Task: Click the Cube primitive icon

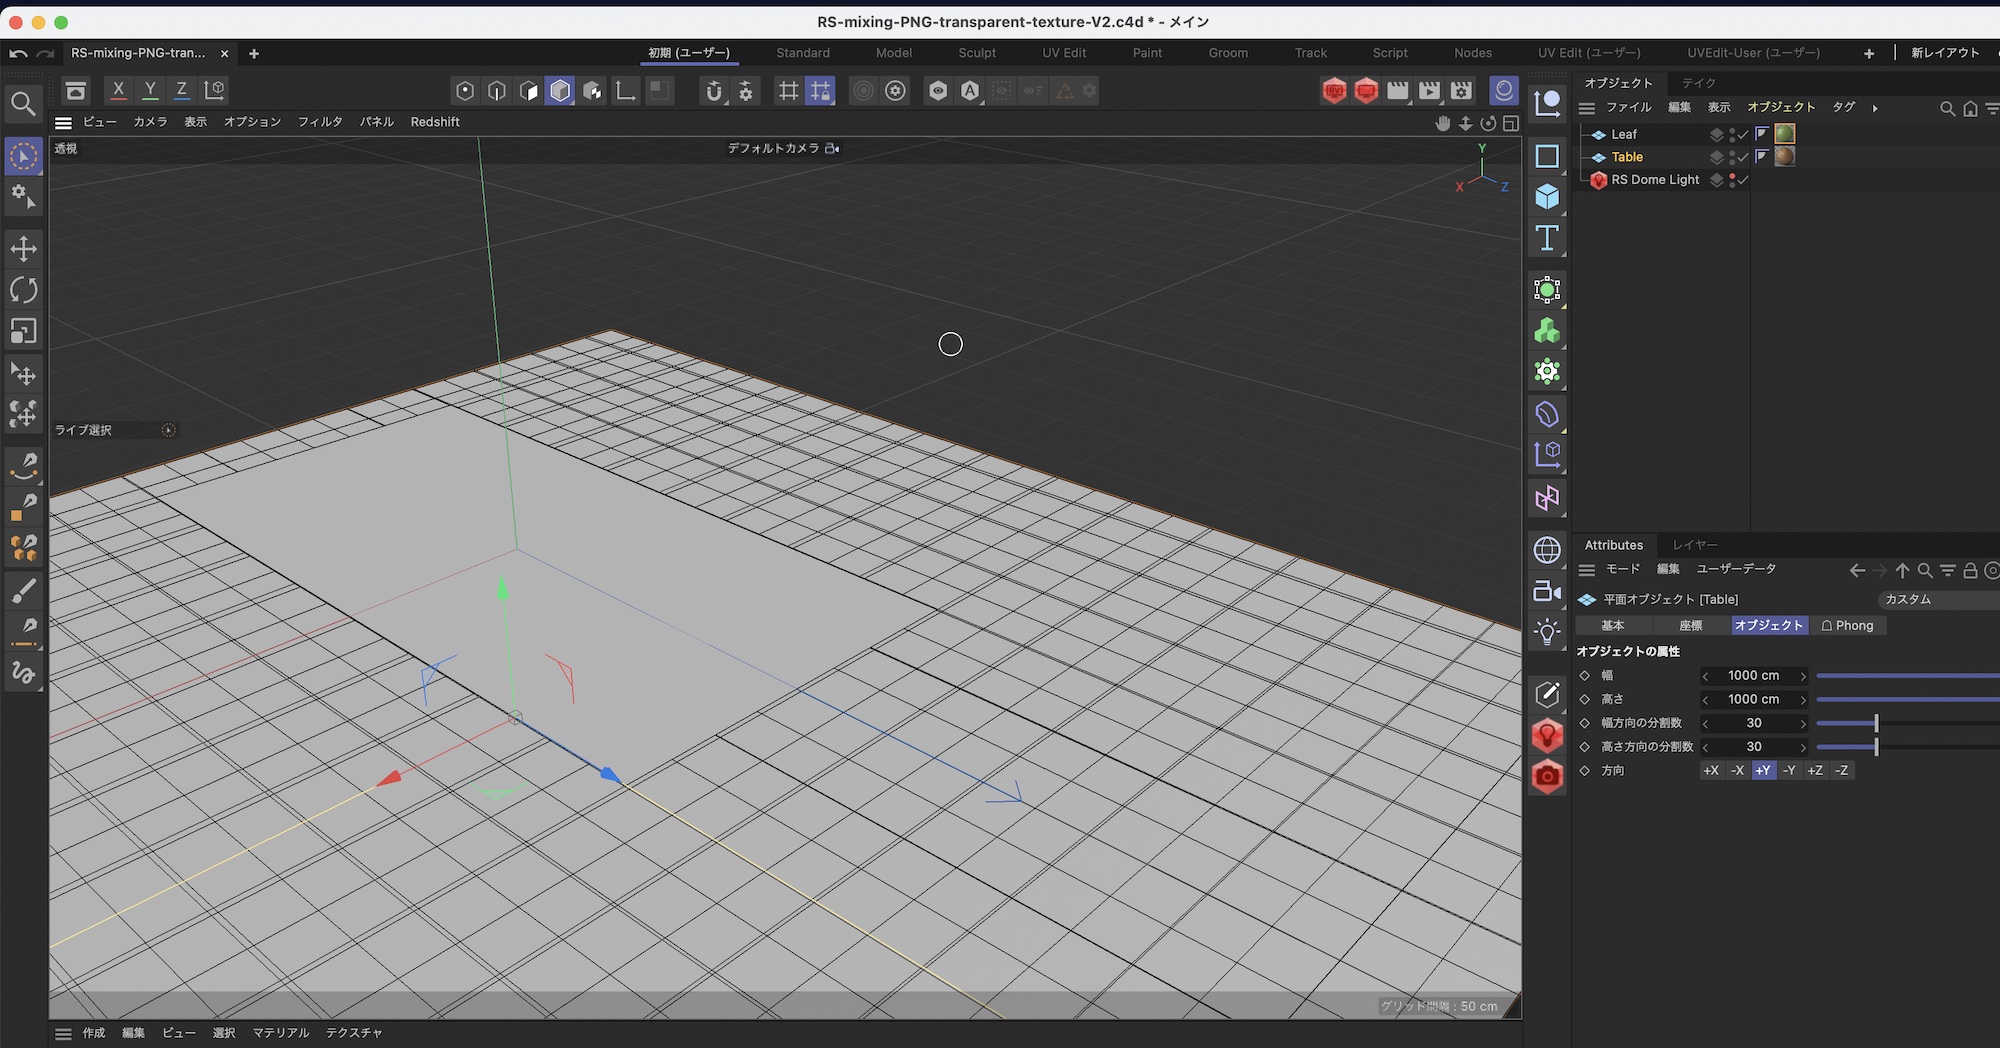Action: tap(1547, 197)
